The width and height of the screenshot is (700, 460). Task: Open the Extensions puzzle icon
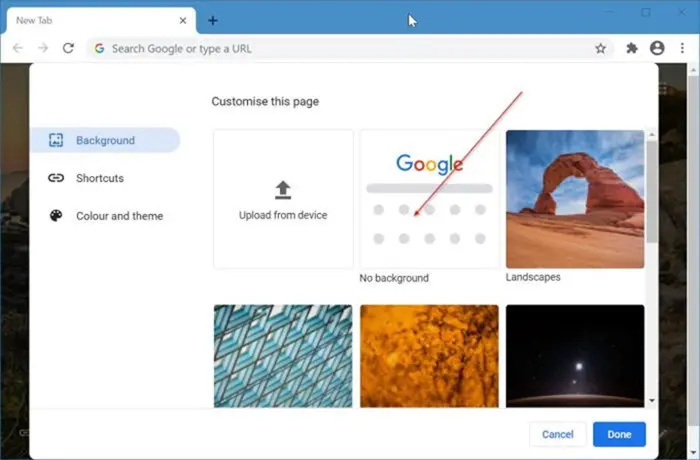(632, 48)
